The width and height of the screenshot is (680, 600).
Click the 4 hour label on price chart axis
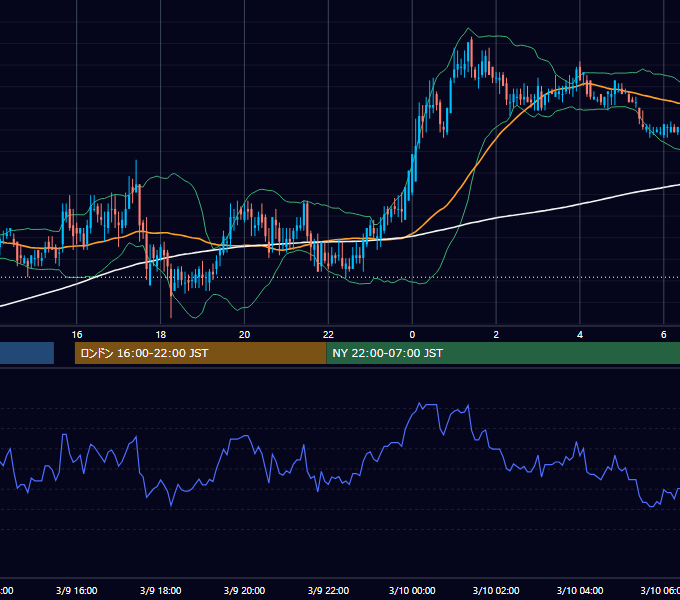click(x=580, y=335)
